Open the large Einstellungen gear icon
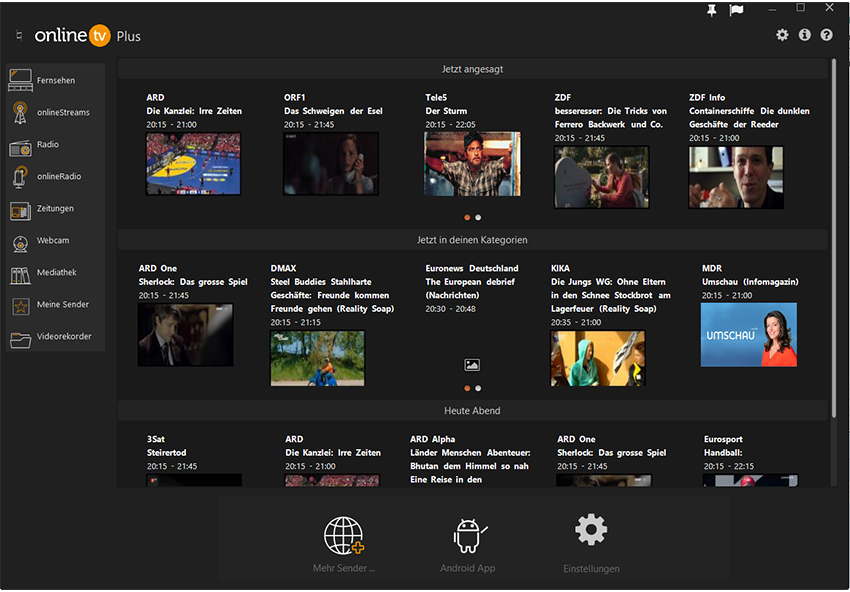 [x=591, y=530]
